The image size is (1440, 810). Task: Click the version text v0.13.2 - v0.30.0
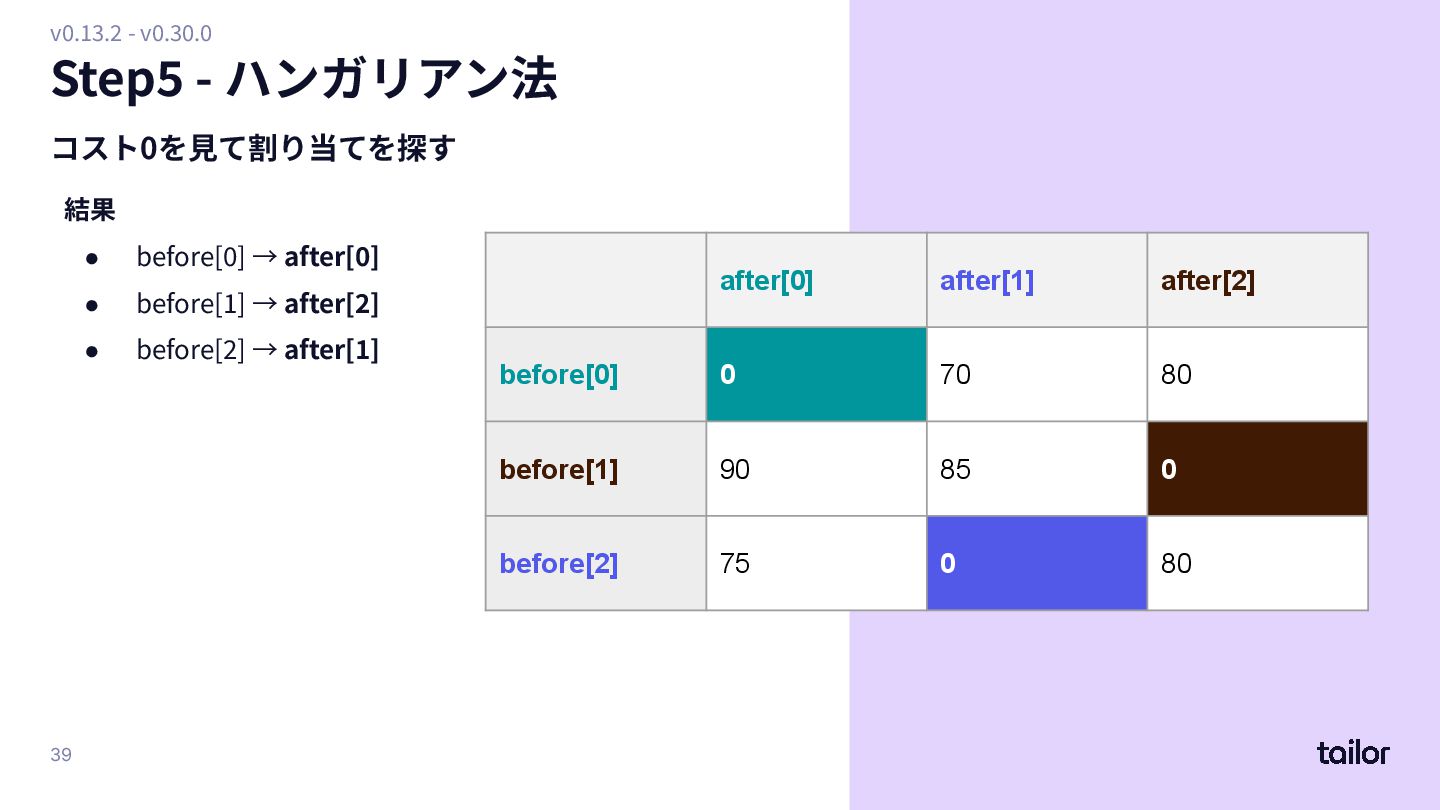click(131, 33)
